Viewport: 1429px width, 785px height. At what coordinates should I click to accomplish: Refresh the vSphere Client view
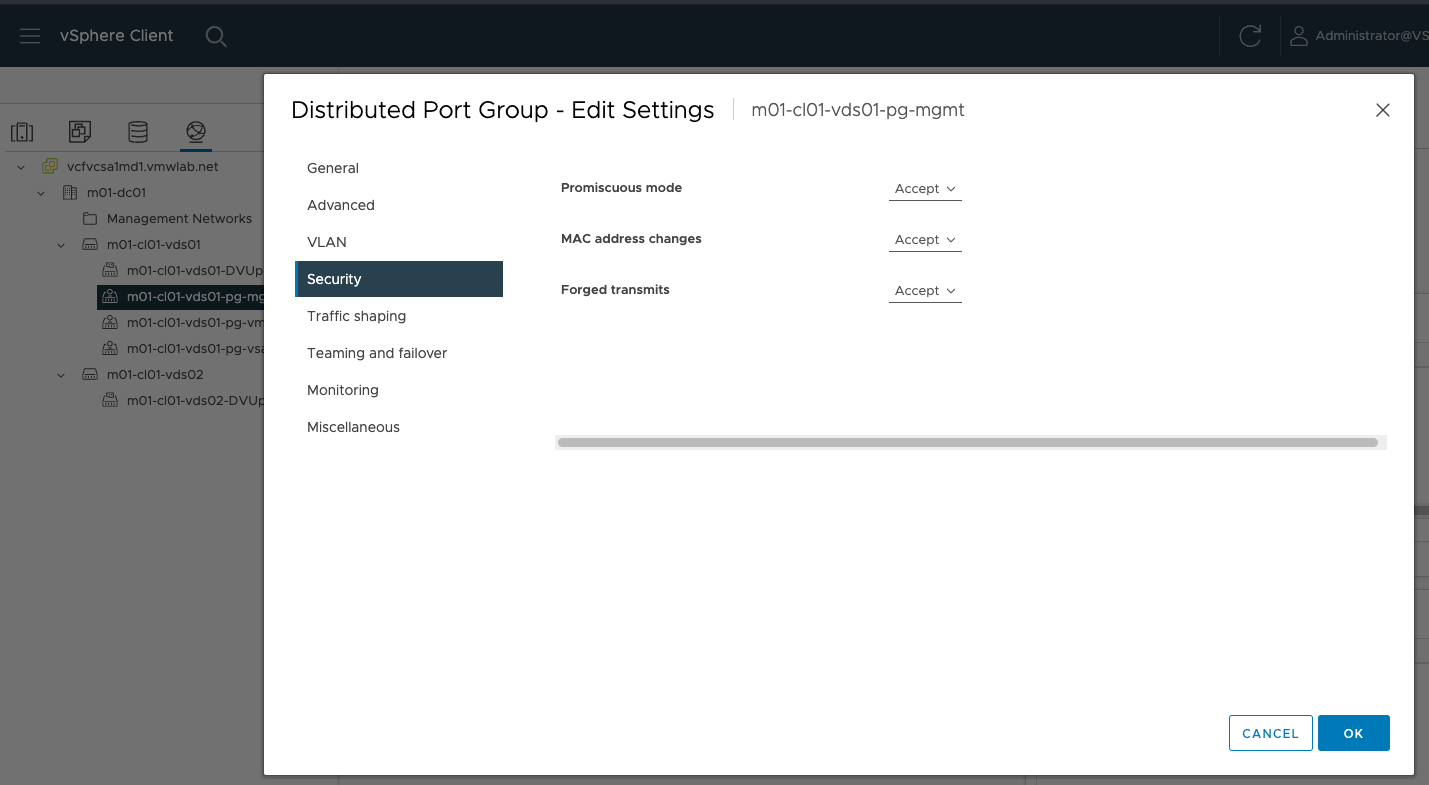[x=1250, y=36]
